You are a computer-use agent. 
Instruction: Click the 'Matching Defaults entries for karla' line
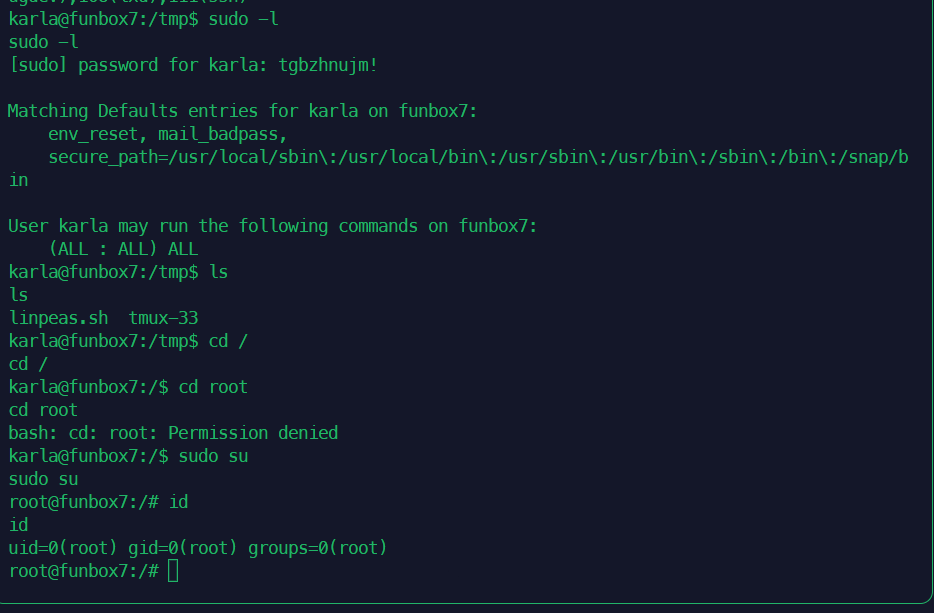[x=242, y=111]
